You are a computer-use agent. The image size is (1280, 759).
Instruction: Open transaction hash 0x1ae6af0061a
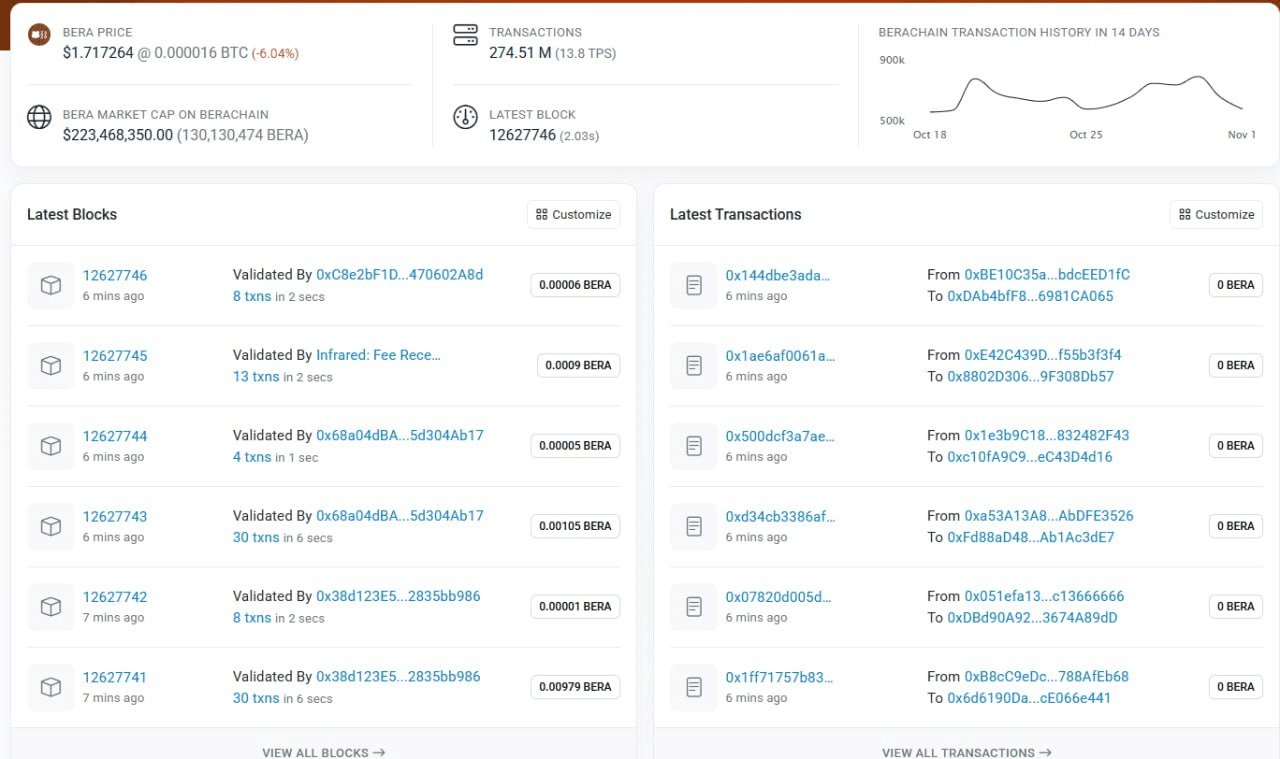tap(780, 356)
